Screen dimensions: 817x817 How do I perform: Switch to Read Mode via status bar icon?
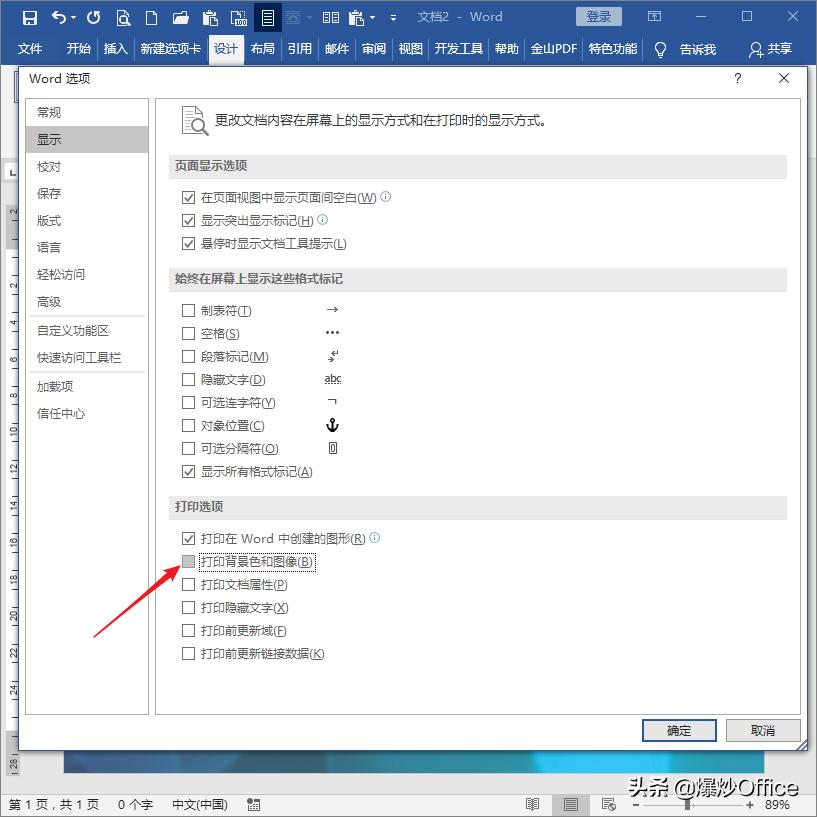tap(532, 804)
